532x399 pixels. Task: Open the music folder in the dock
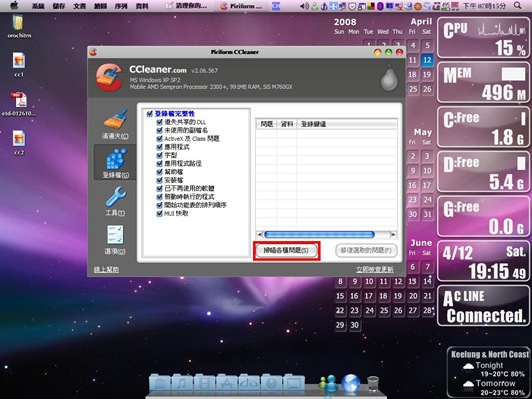point(182,384)
